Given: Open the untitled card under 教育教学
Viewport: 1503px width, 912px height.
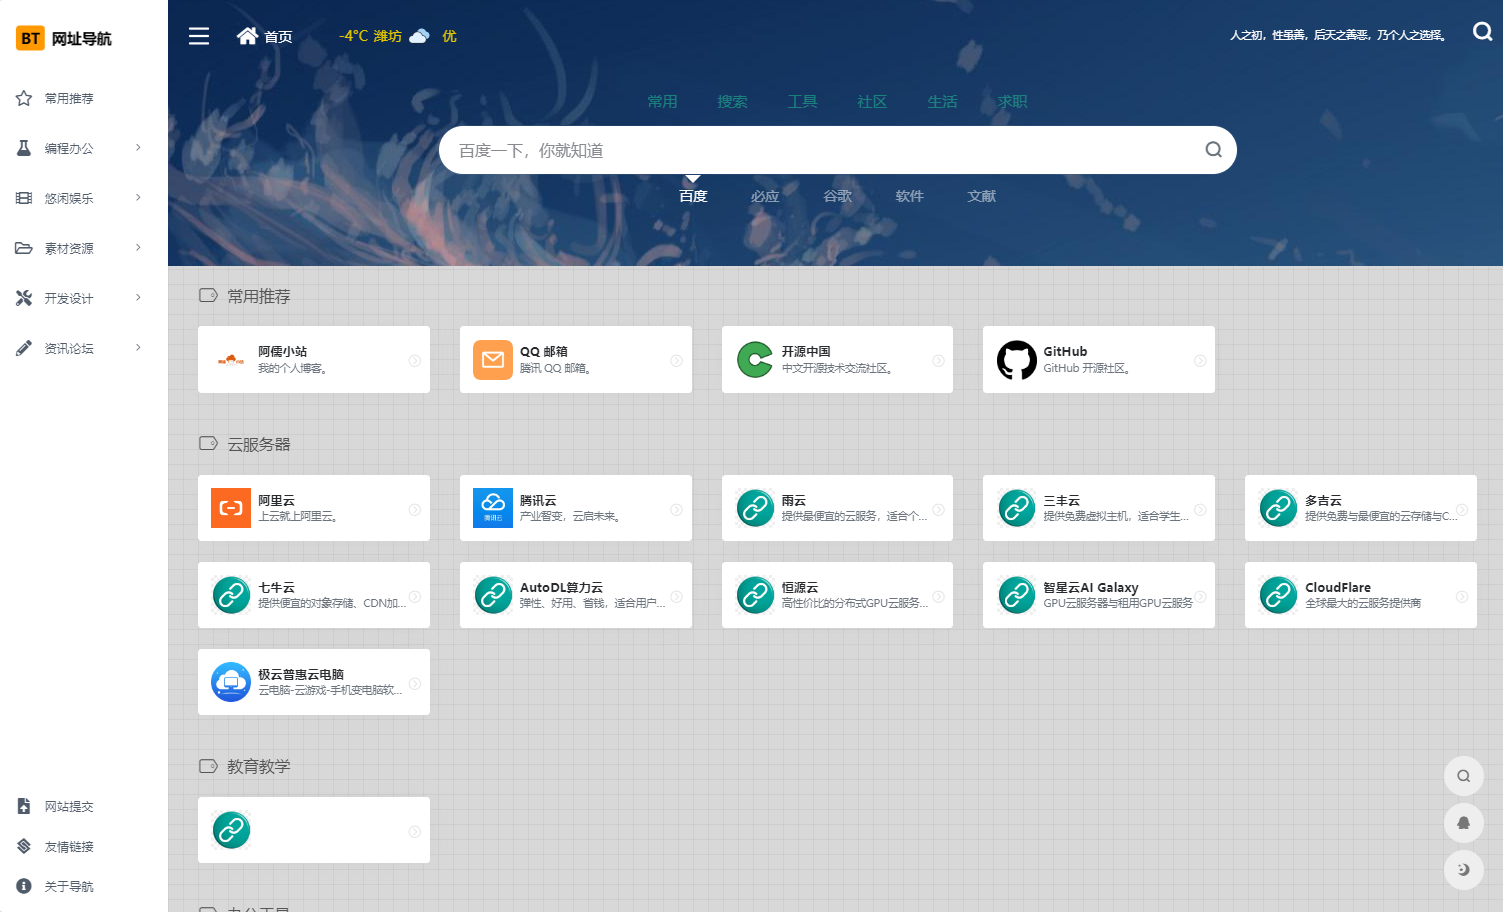Looking at the screenshot, I should point(314,830).
